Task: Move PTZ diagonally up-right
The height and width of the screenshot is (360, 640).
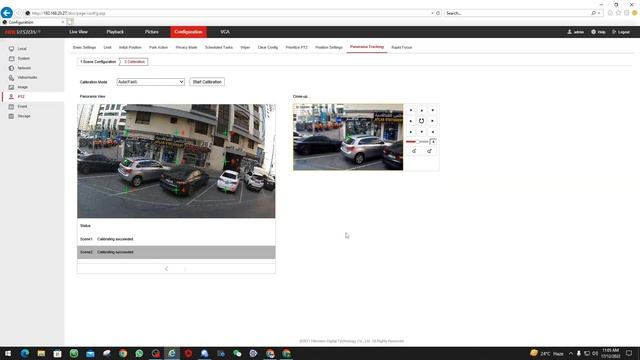Action: point(432,110)
